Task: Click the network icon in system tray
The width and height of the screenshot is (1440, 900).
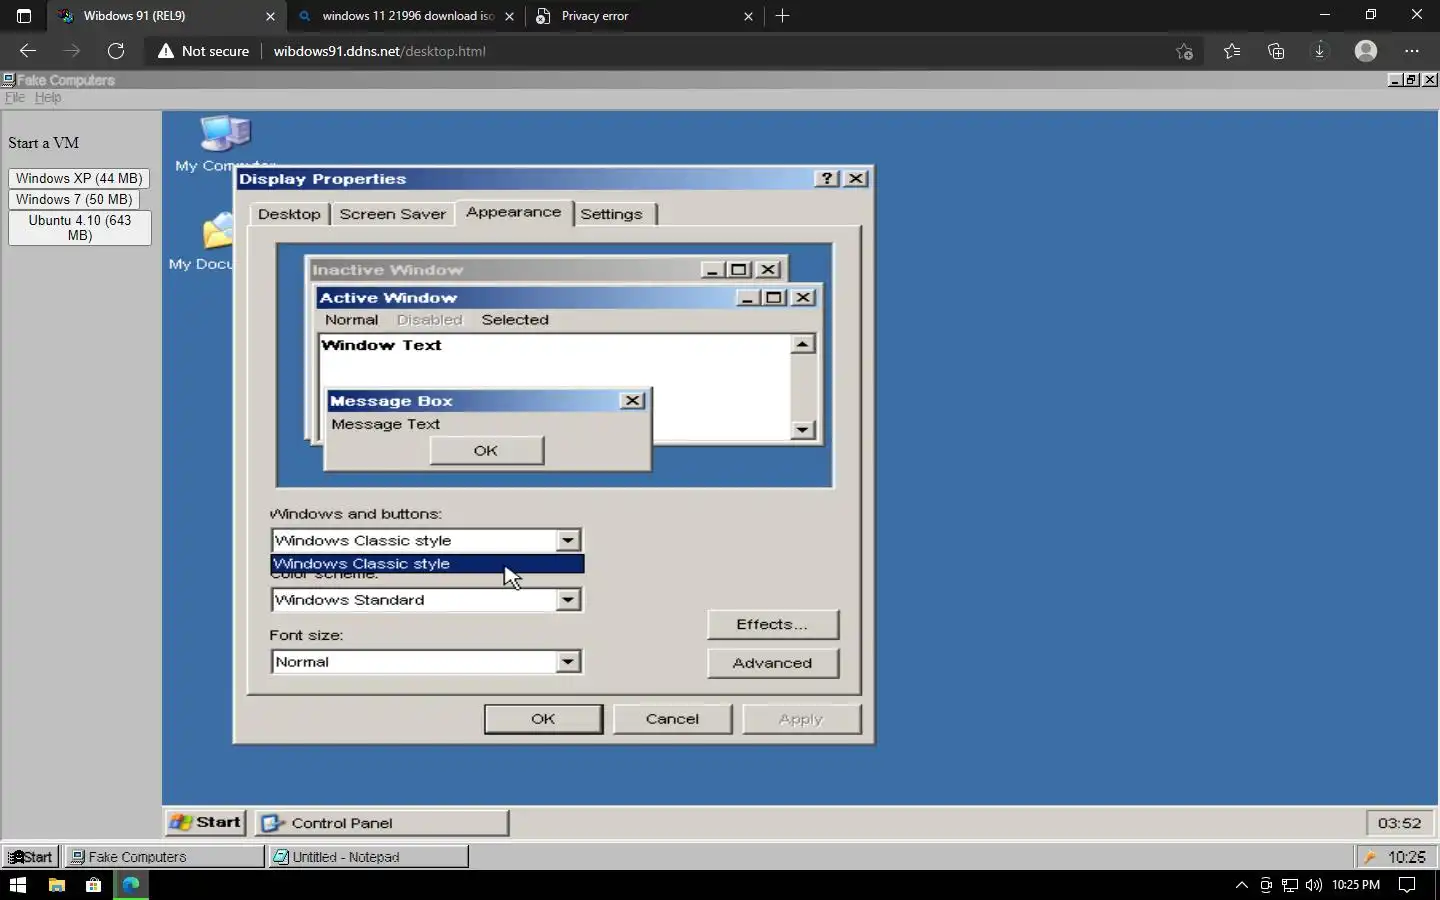Action: 1290,885
